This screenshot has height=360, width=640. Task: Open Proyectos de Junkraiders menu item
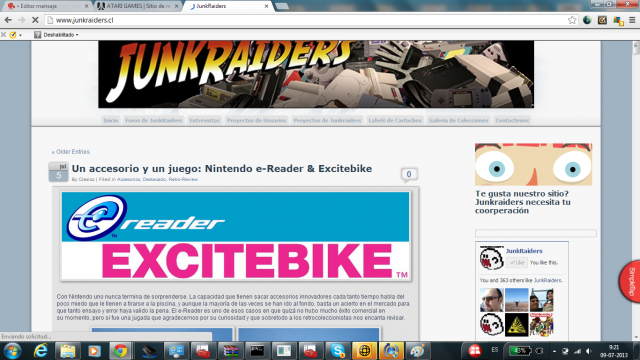327,120
